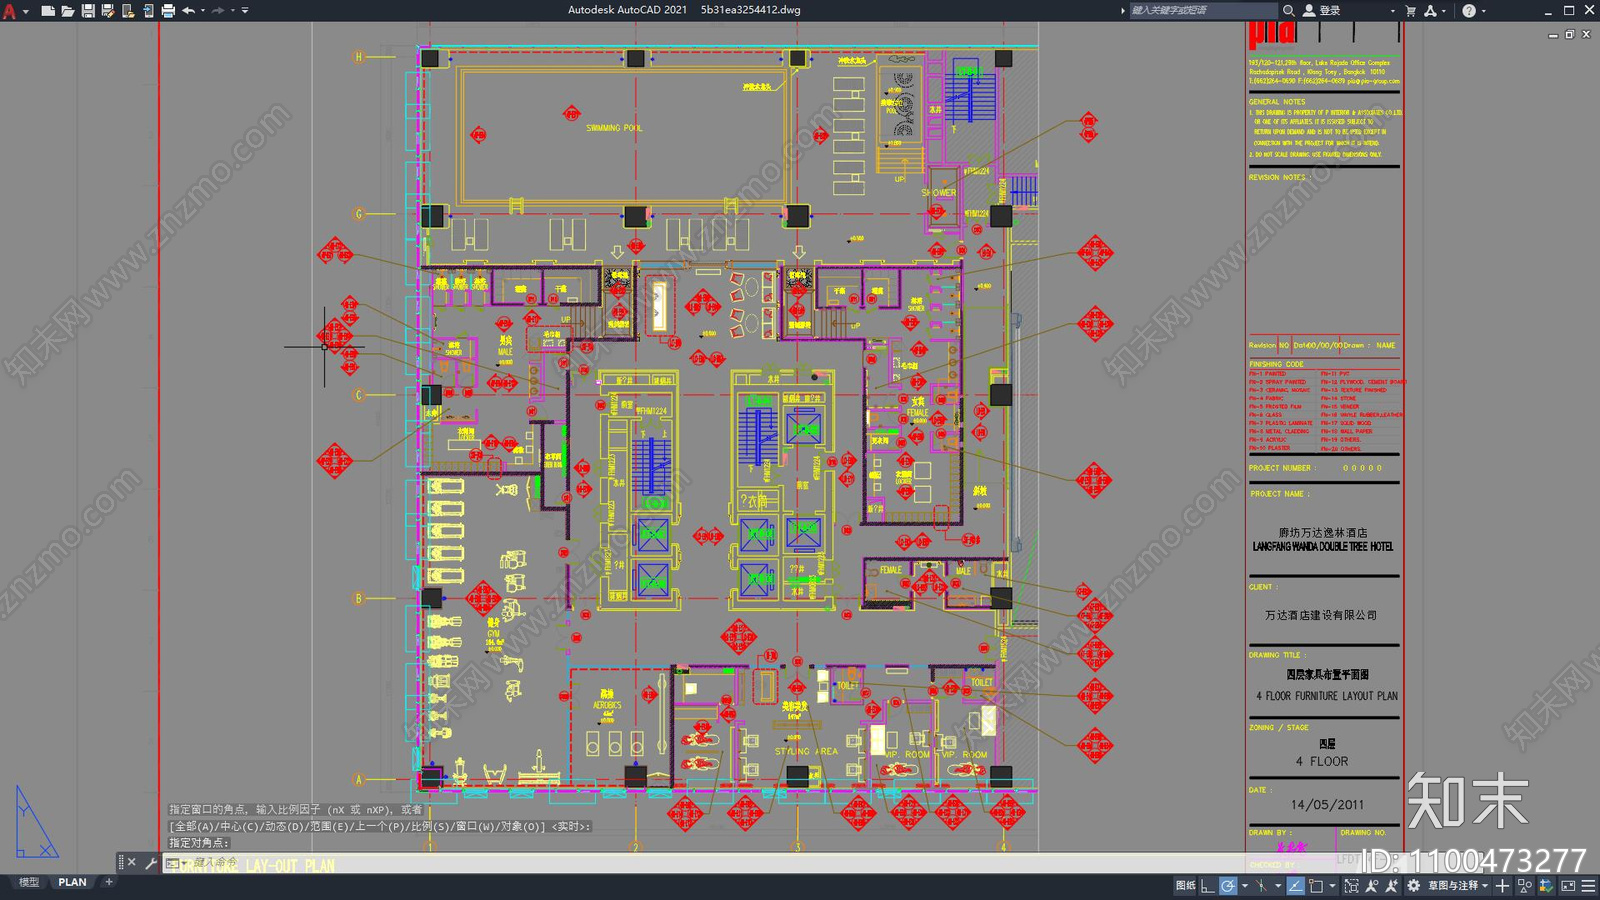Open the undo history dropdown arrow
The width and height of the screenshot is (1600, 900).
(x=203, y=11)
